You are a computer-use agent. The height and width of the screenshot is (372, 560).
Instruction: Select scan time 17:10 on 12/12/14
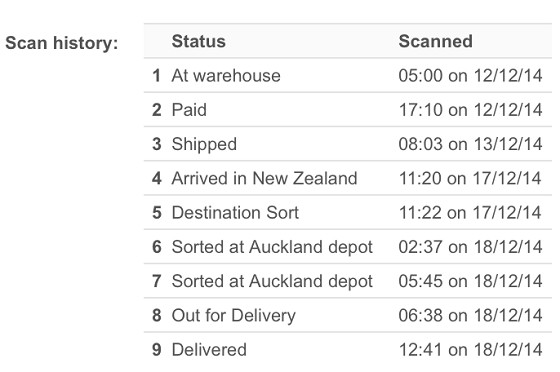(470, 110)
